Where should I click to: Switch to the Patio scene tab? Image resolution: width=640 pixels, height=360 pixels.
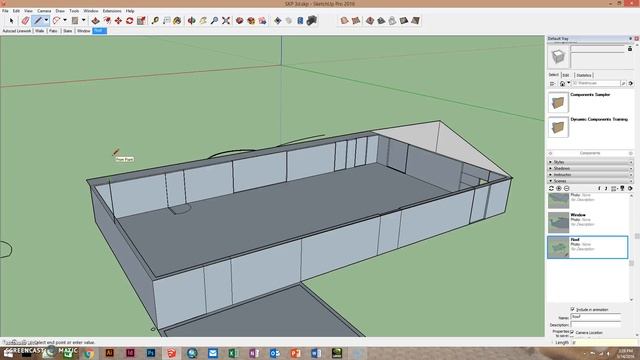[x=53, y=31]
